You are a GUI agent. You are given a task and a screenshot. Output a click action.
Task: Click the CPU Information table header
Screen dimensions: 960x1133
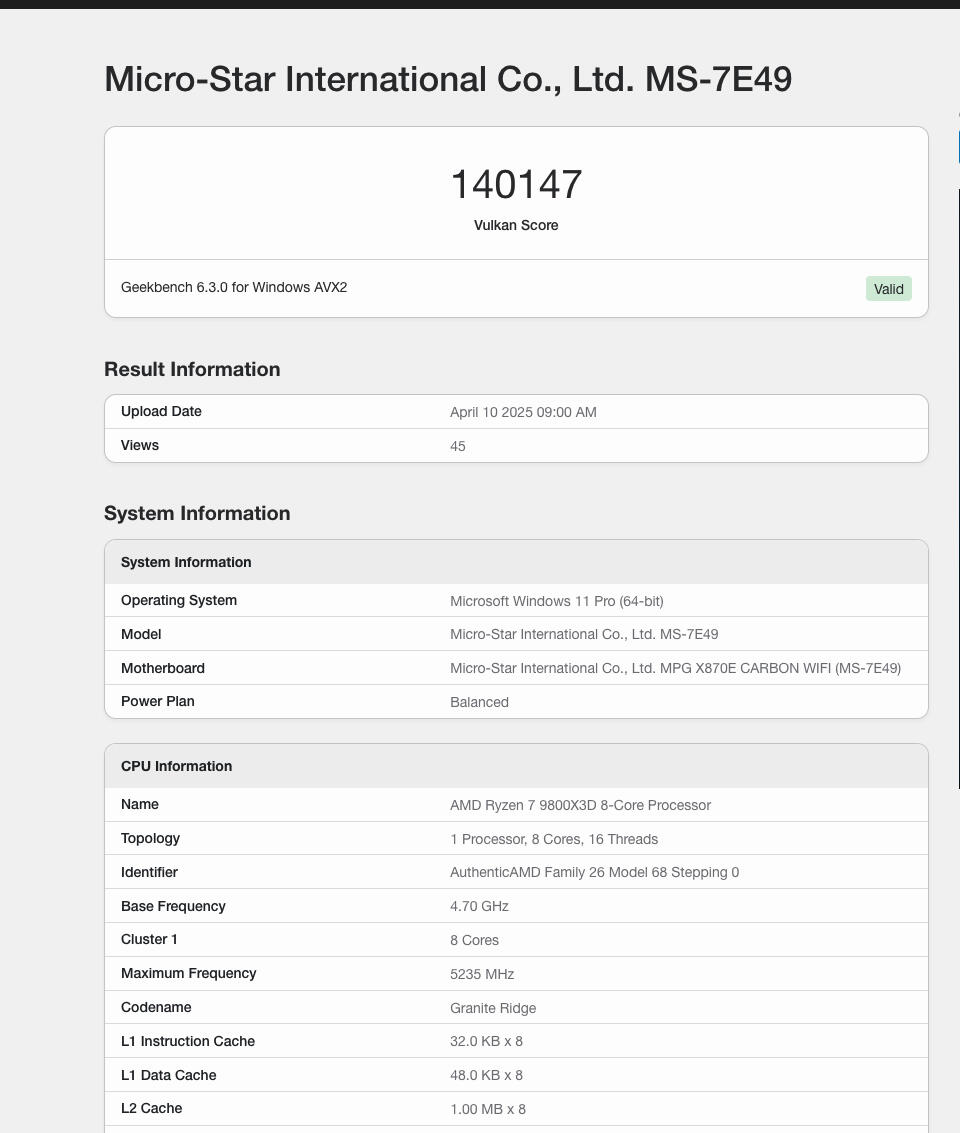(516, 766)
